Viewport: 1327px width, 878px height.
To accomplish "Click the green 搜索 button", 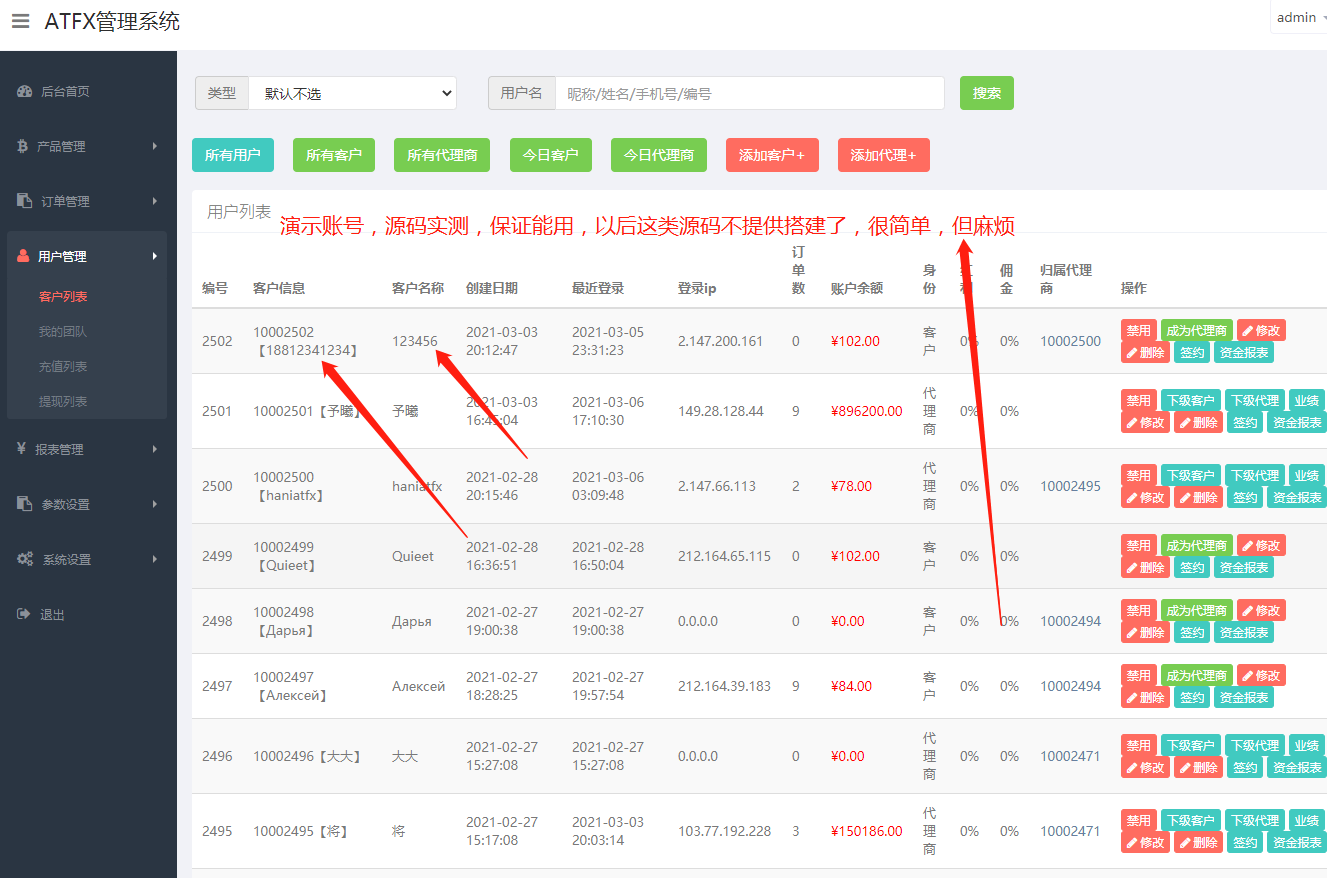I will [x=987, y=93].
